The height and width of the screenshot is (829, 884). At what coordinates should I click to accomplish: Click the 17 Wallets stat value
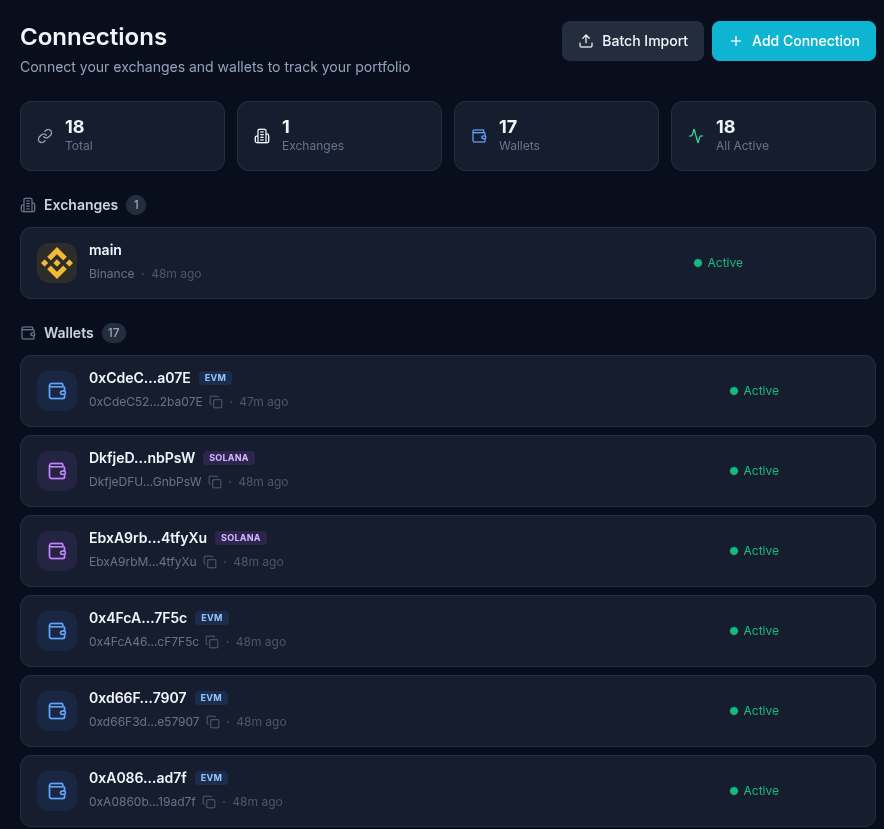(508, 127)
